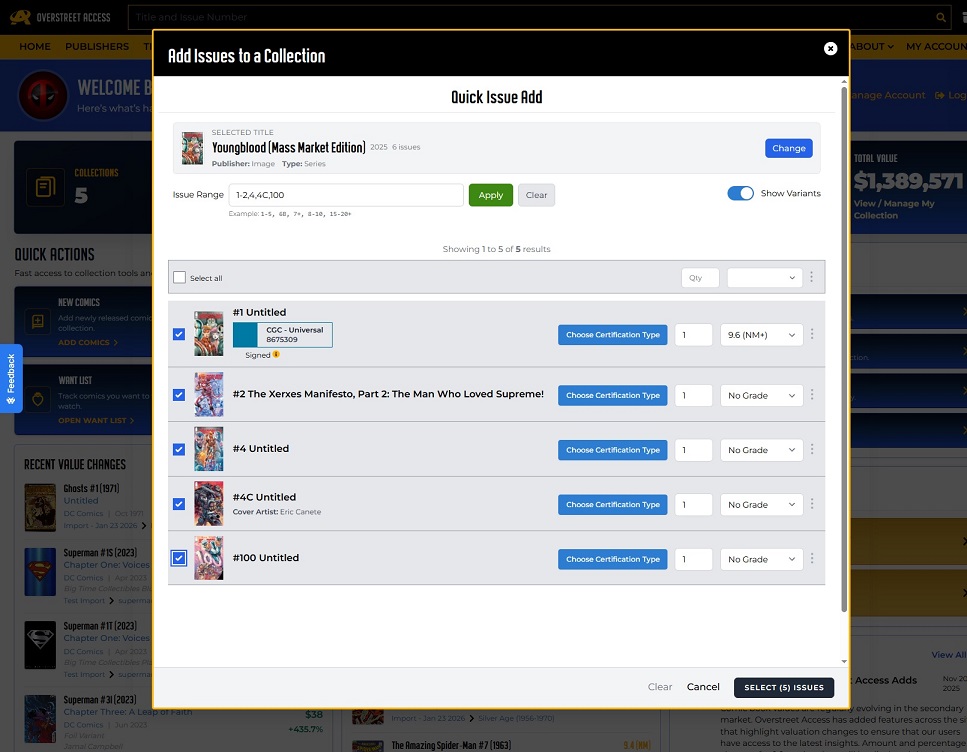Image resolution: width=967 pixels, height=752 pixels.
Task: Uncheck issue #2 Xerxes Manifesto checkbox
Action: [179, 395]
